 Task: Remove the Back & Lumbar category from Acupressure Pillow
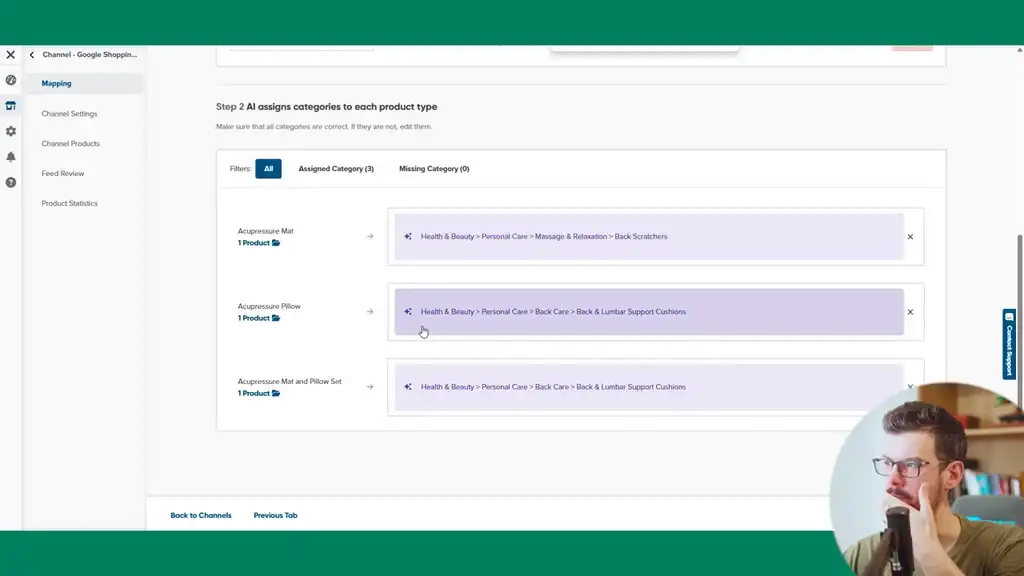(910, 311)
